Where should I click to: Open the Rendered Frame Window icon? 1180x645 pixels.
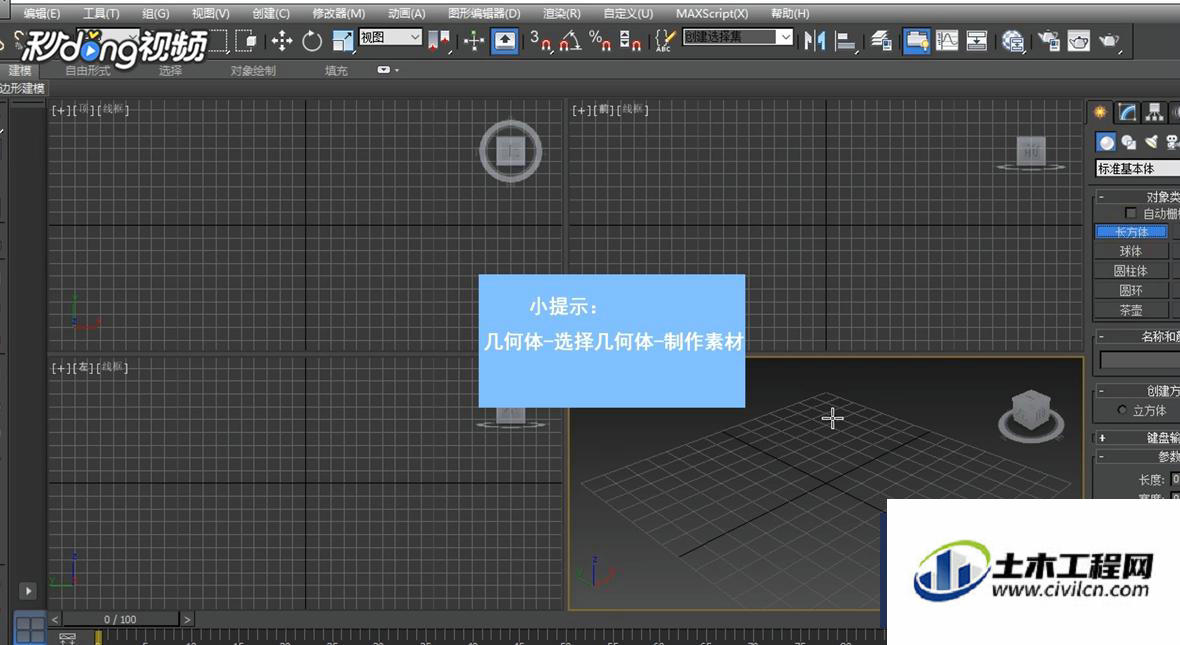(1078, 41)
